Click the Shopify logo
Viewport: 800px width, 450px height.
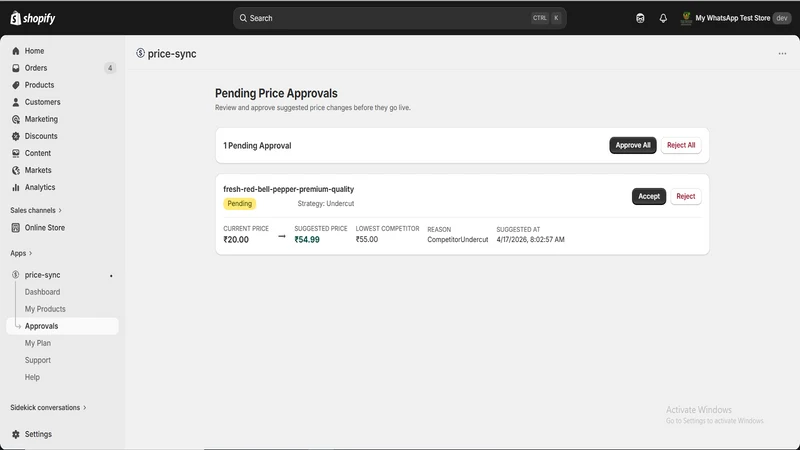point(33,18)
